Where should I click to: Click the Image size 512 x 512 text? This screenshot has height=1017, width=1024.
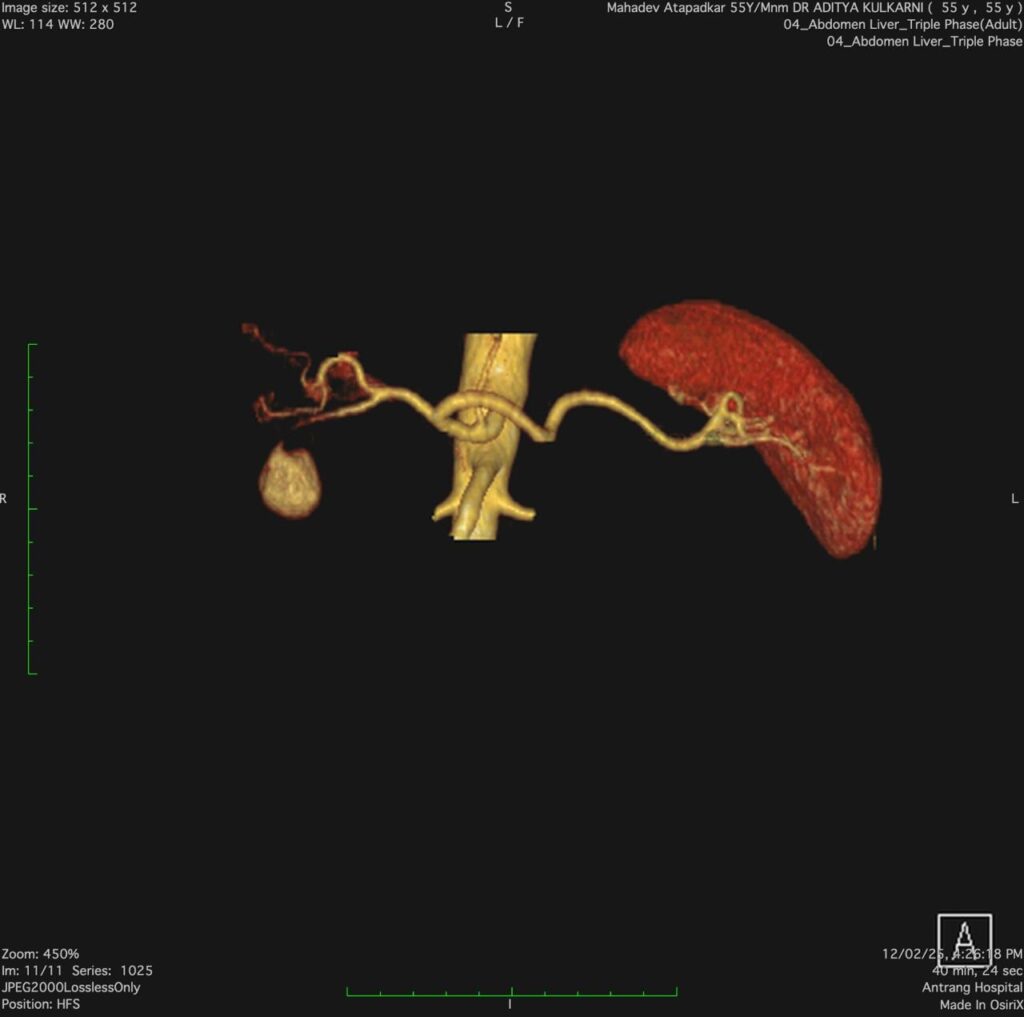[x=69, y=8]
